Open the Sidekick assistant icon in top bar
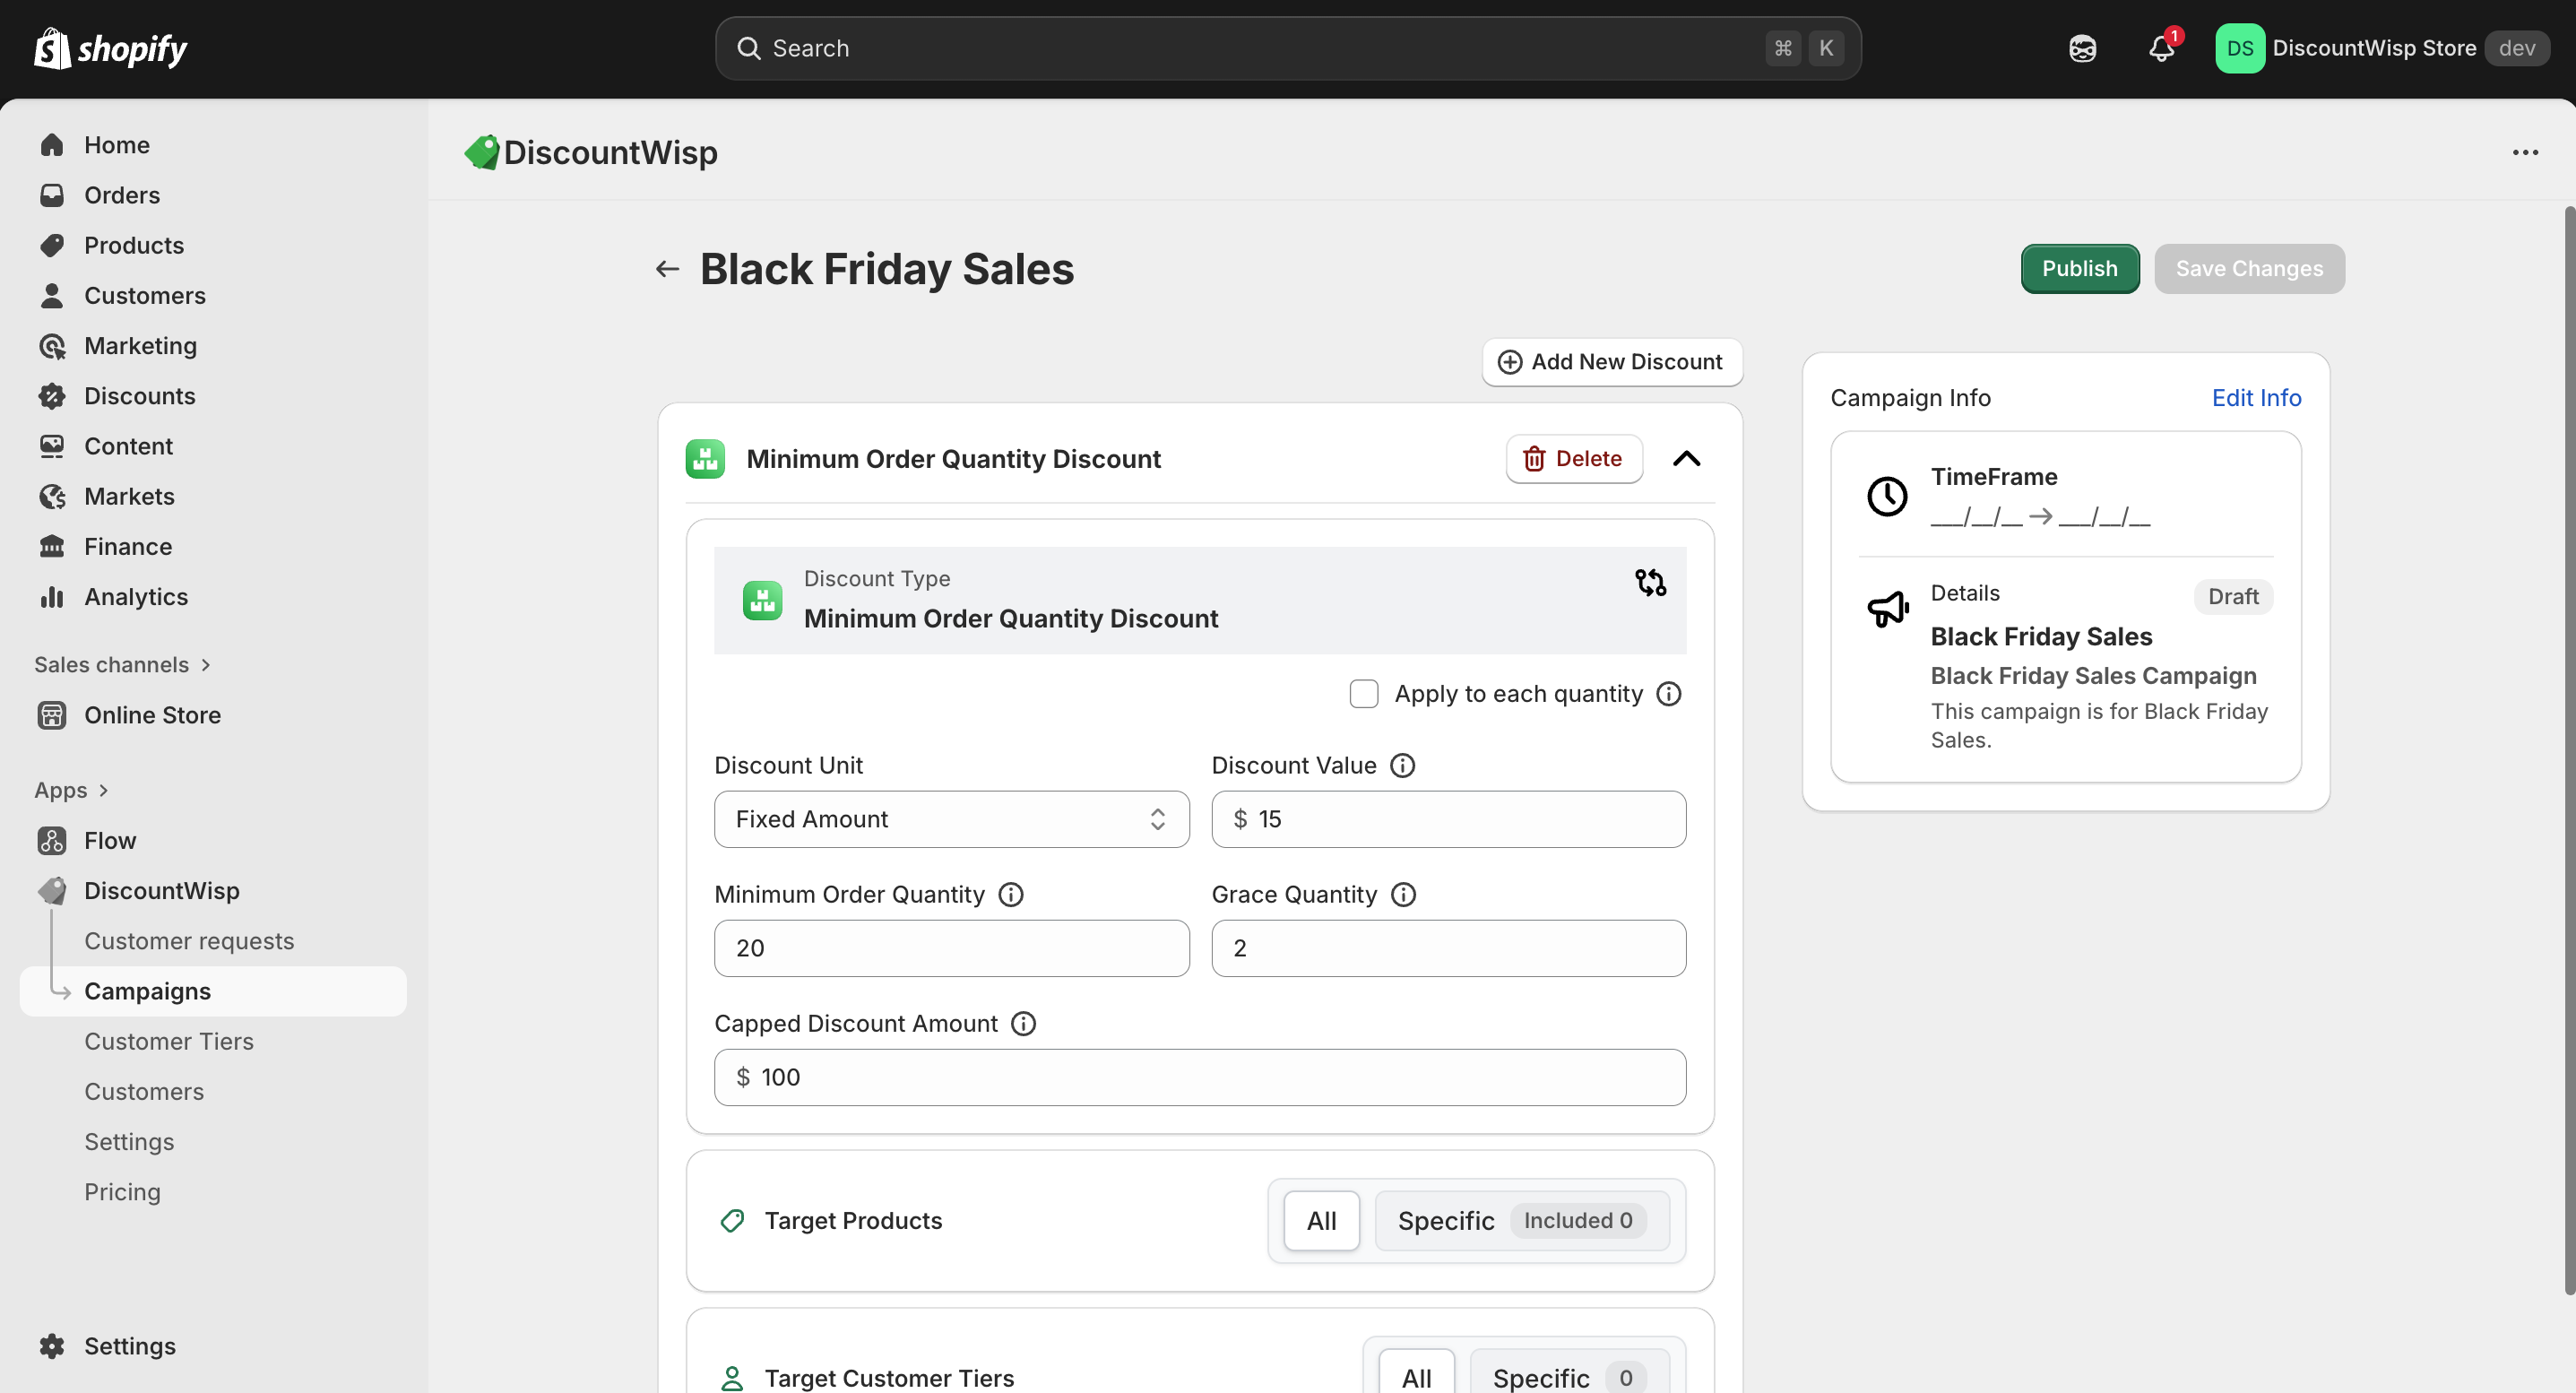The image size is (2576, 1393). point(2082,48)
